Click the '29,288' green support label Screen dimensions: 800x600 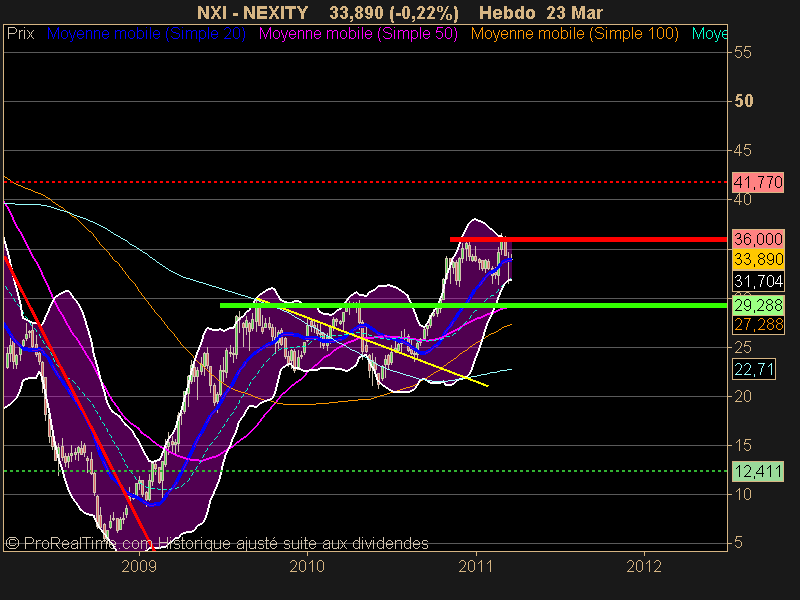(x=758, y=305)
